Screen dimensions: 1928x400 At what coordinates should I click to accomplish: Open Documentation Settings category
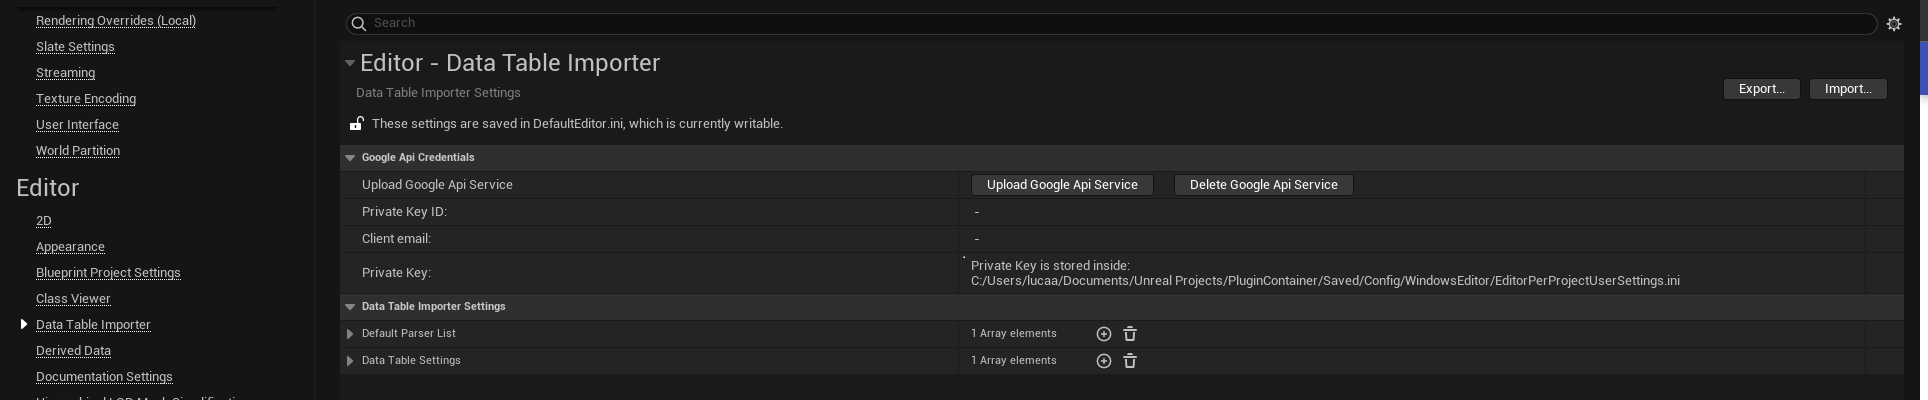click(x=104, y=377)
